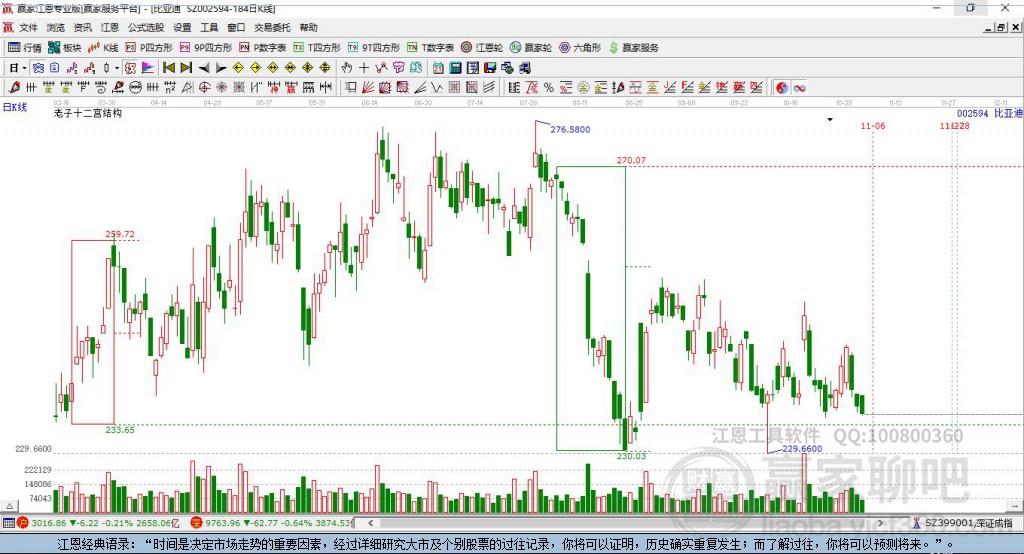Open the 浏览 menu
The height and width of the screenshot is (554, 1024).
[x=56, y=27]
